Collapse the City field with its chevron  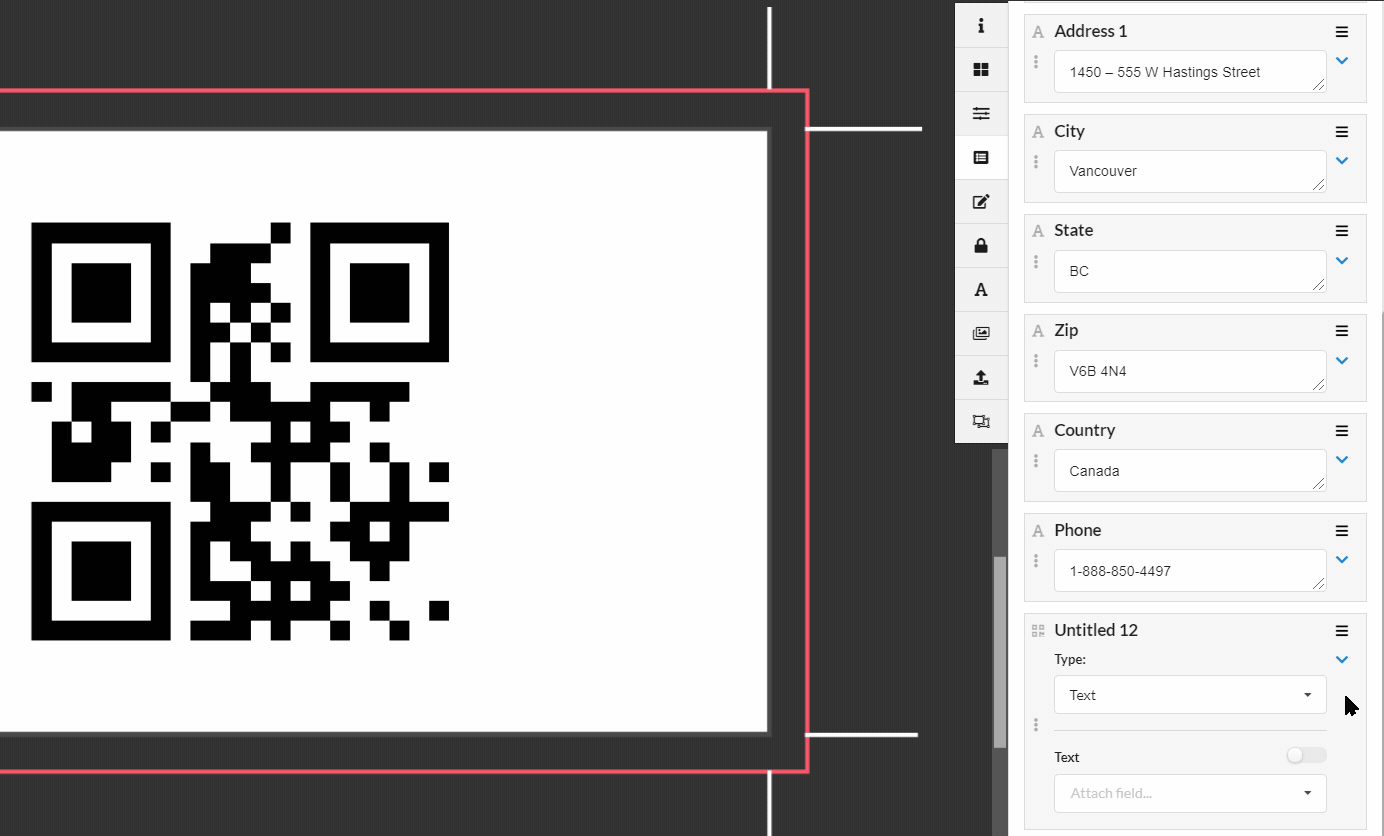coord(1342,160)
